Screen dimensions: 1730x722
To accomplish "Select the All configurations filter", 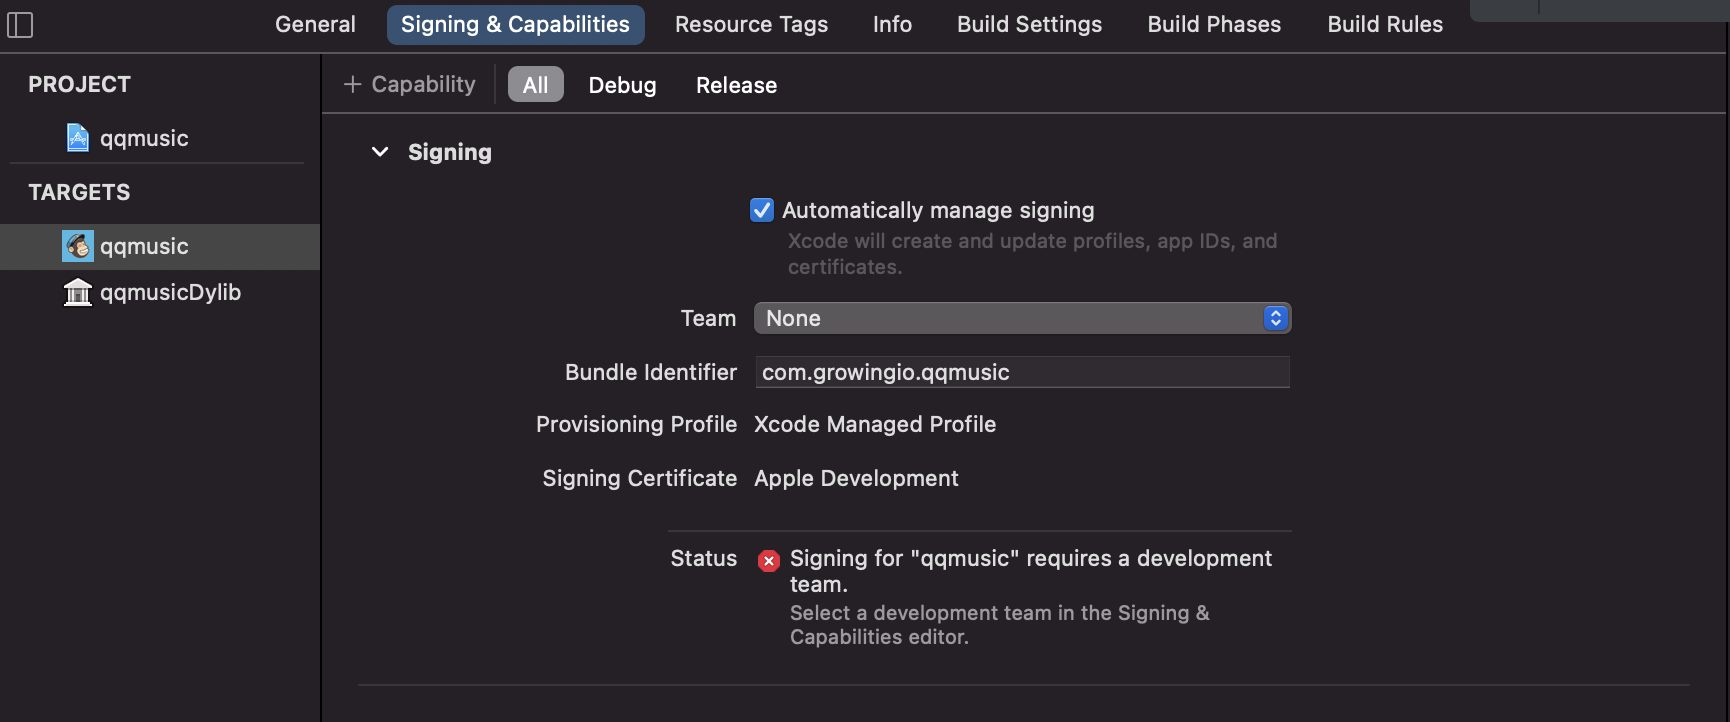I will pos(535,85).
